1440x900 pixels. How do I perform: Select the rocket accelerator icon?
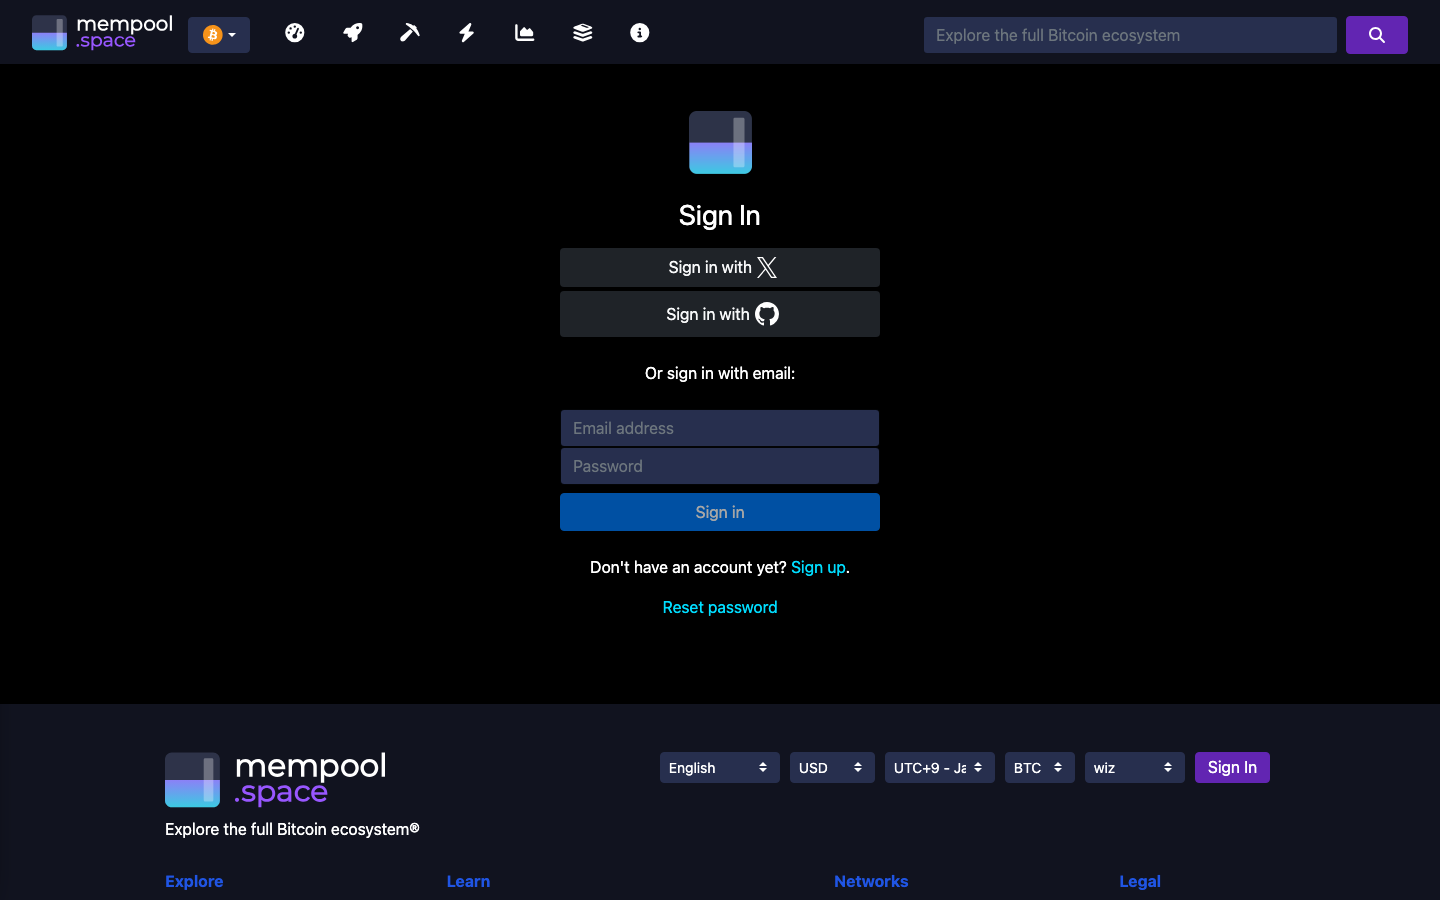[x=352, y=32]
